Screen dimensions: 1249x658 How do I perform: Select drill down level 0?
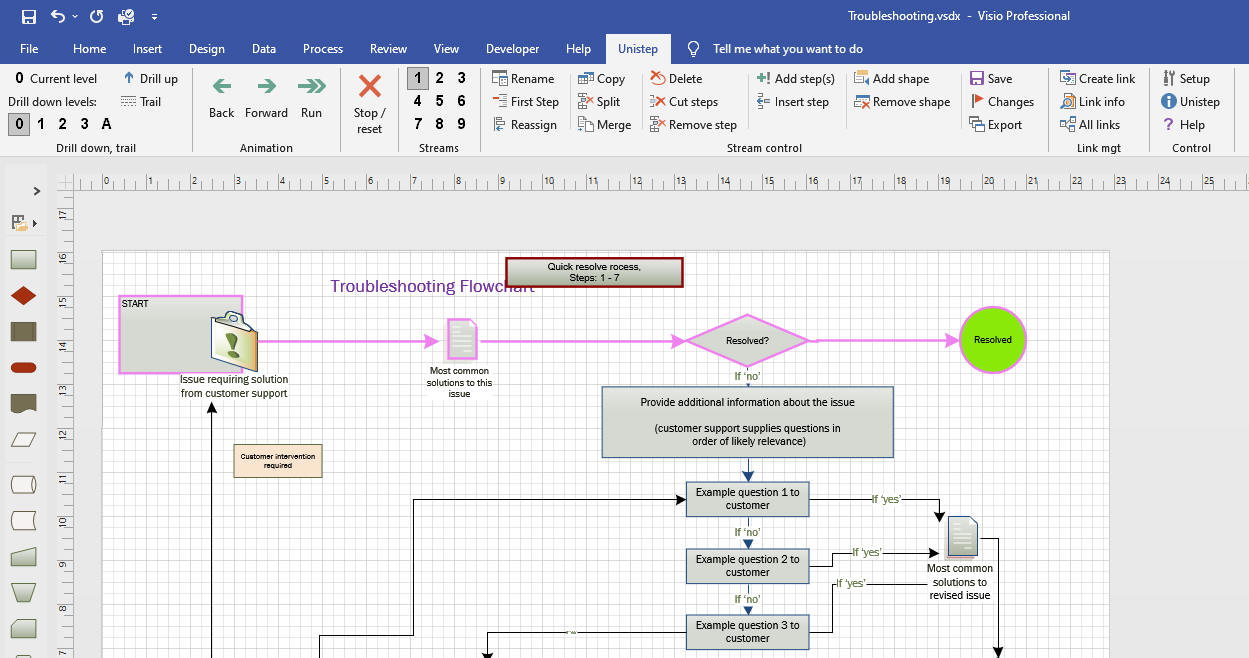pyautogui.click(x=18, y=124)
